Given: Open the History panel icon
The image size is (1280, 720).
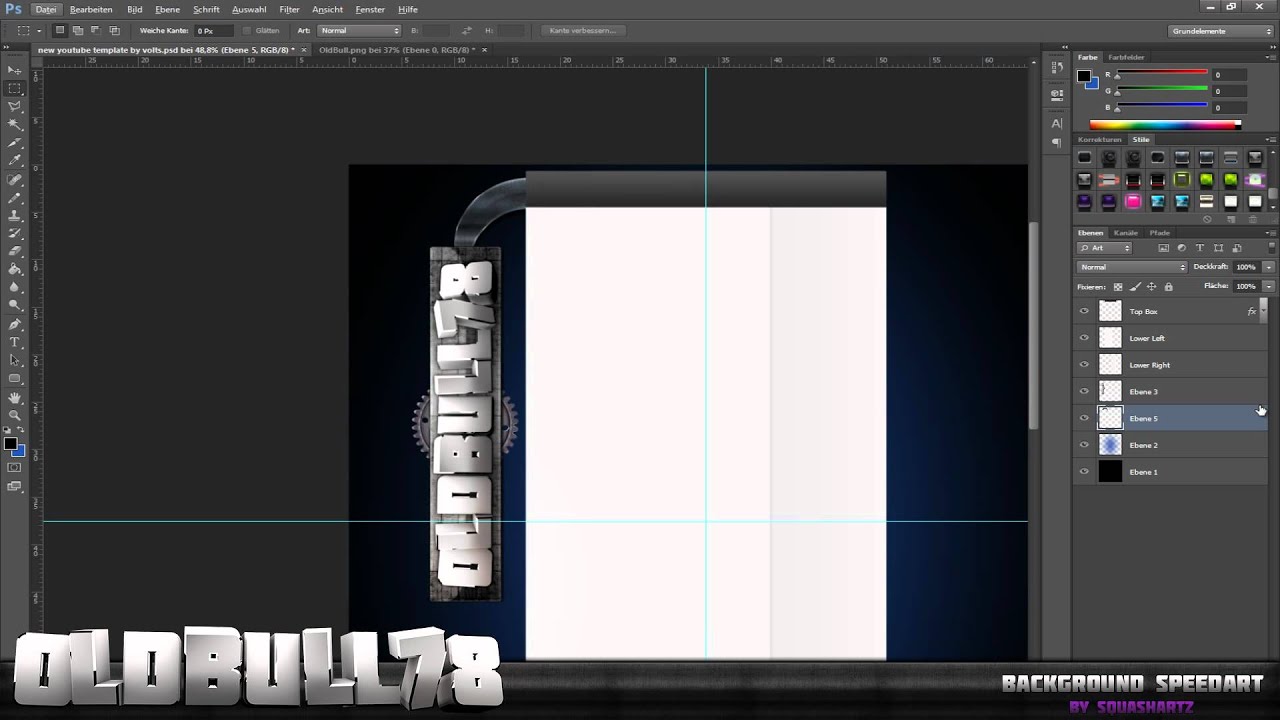Looking at the screenshot, I should pos(1057,68).
